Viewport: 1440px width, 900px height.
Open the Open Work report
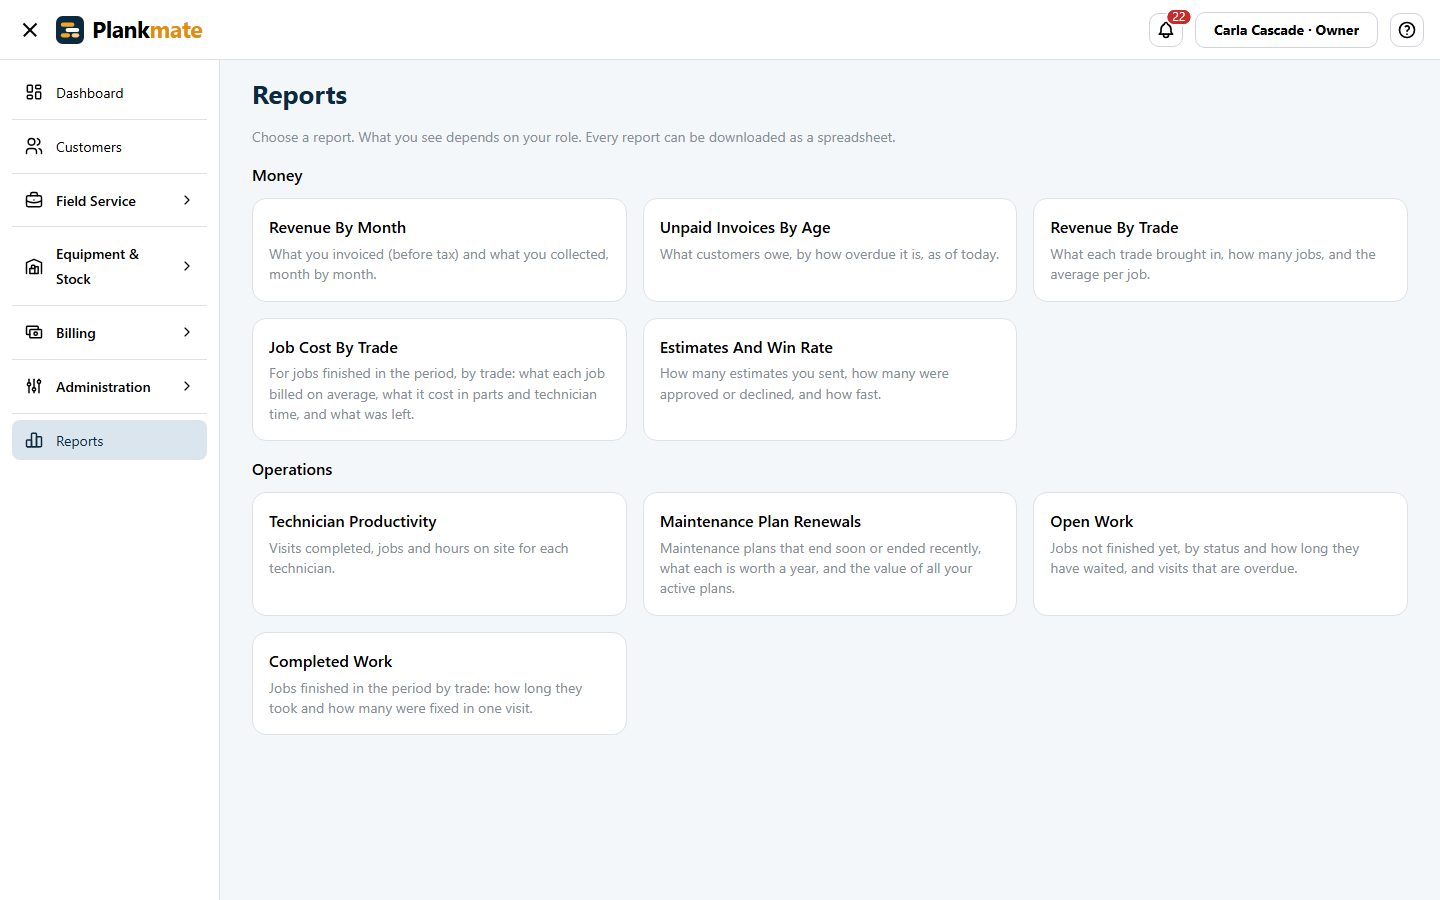pyautogui.click(x=1220, y=554)
